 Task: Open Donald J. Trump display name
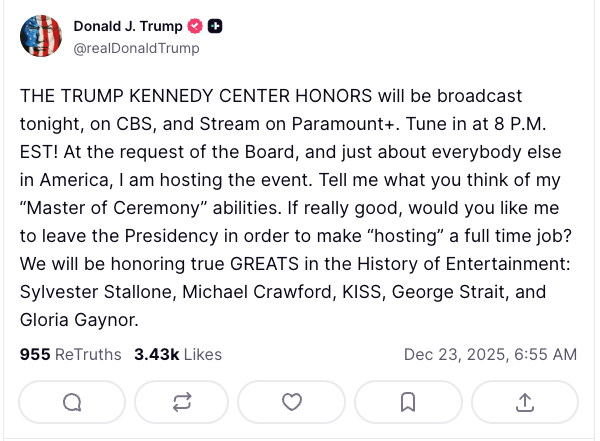(x=128, y=26)
